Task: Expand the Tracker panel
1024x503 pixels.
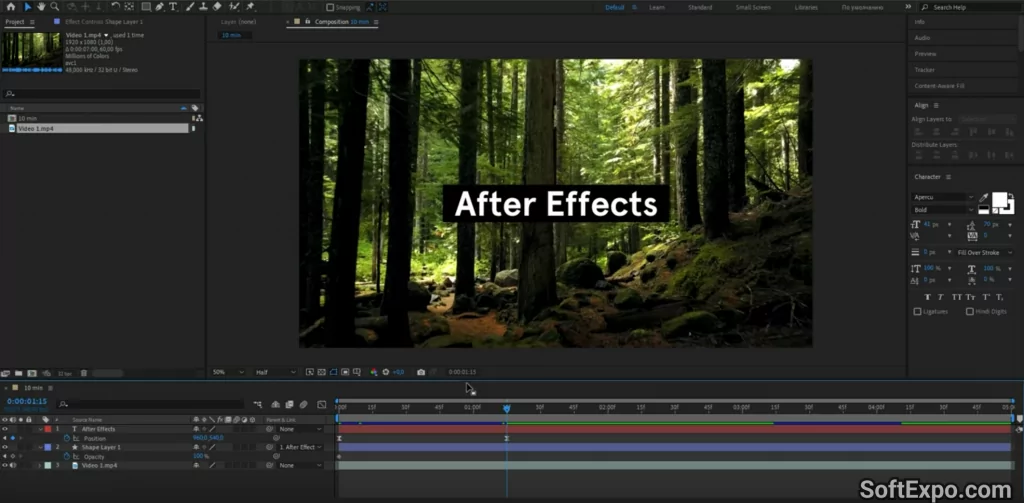Action: pos(925,69)
